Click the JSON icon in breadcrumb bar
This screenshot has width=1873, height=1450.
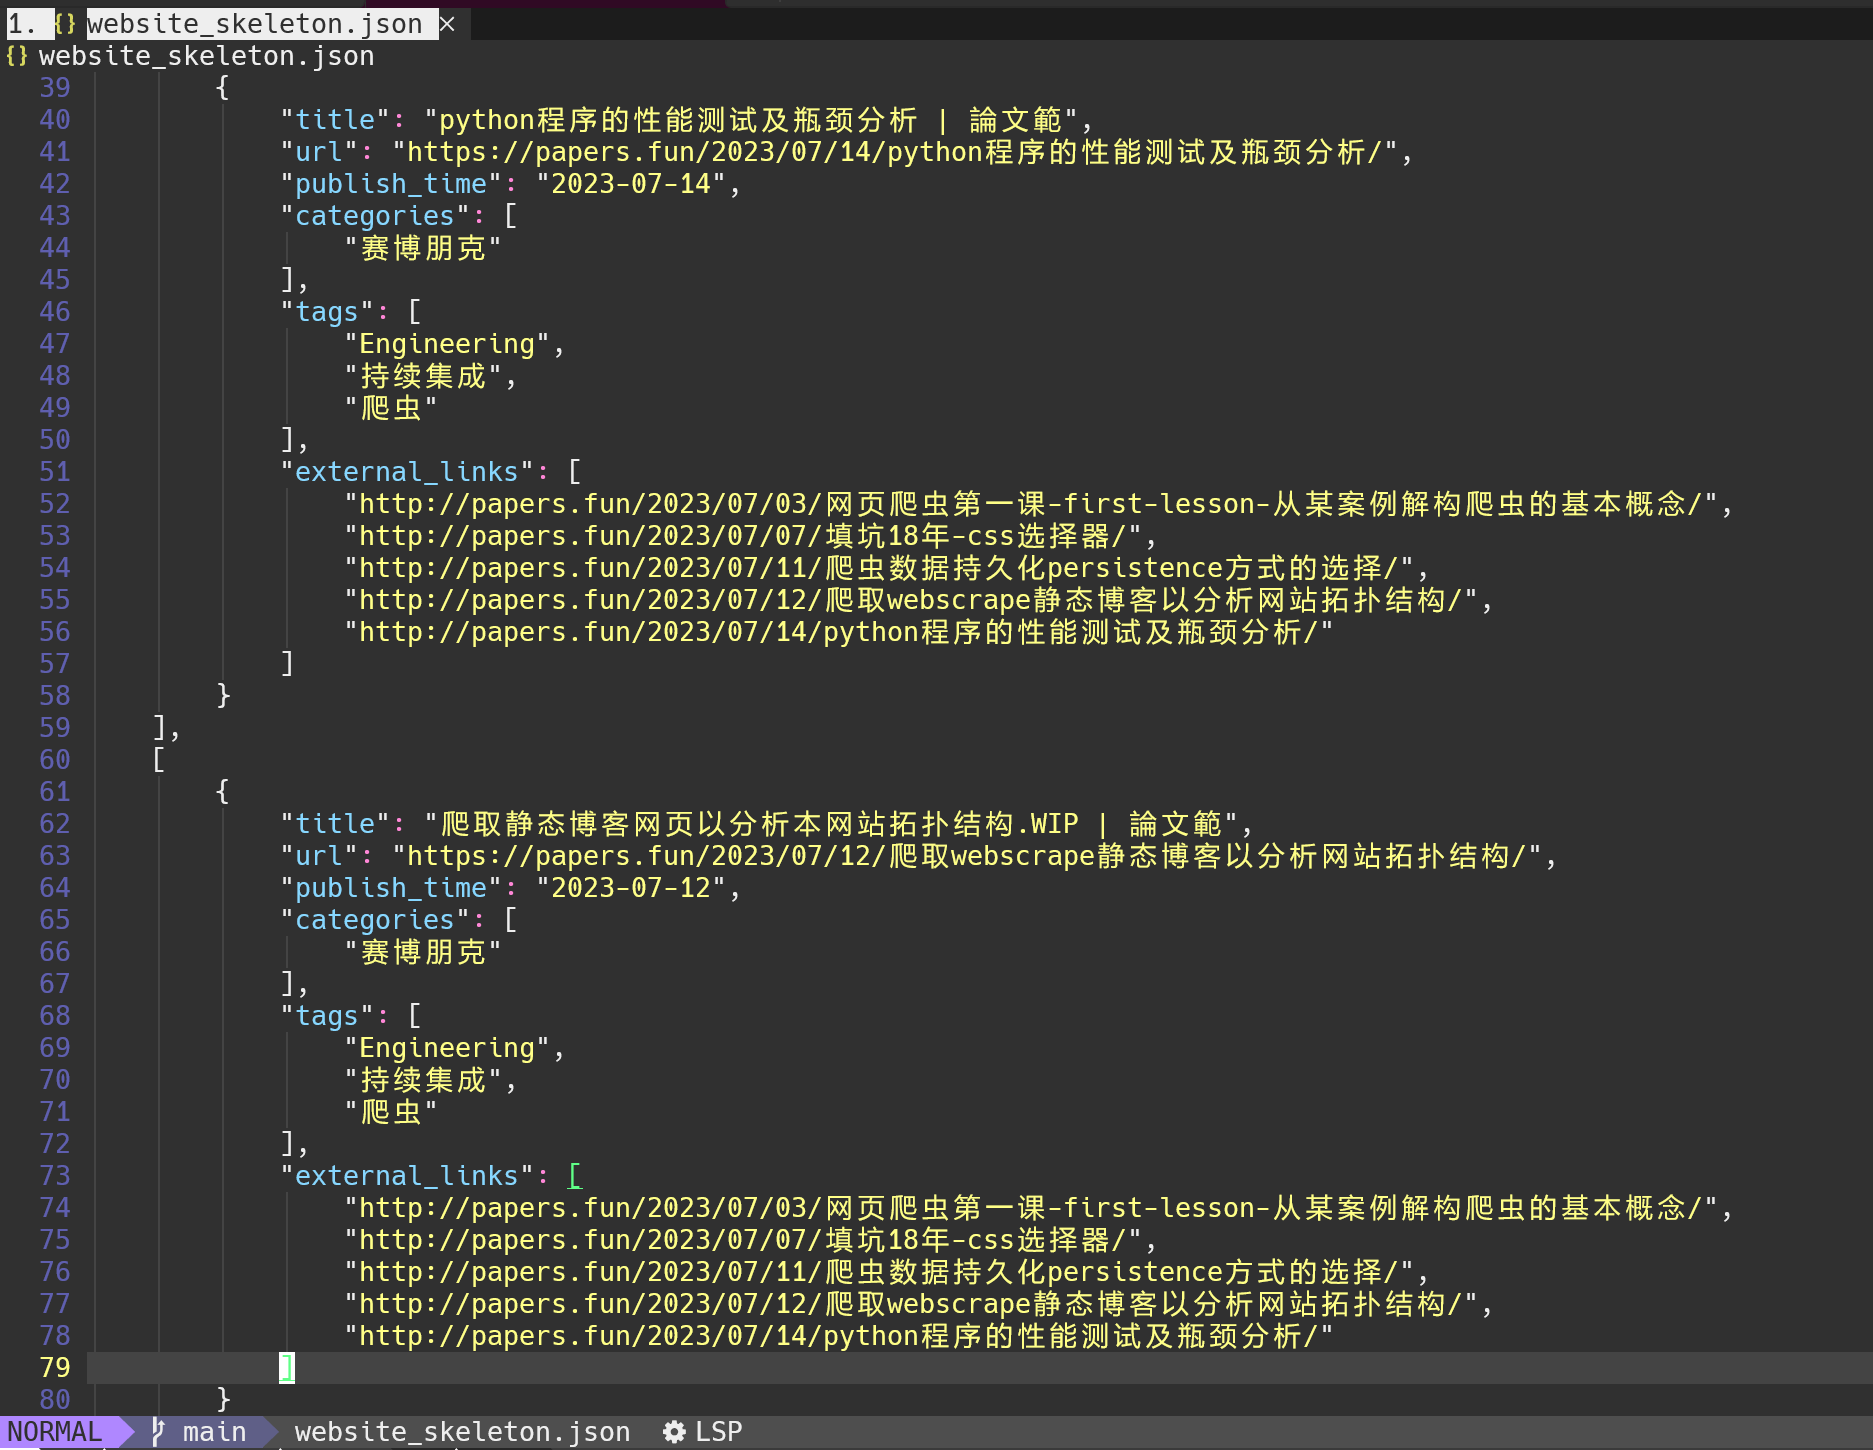pos(17,56)
